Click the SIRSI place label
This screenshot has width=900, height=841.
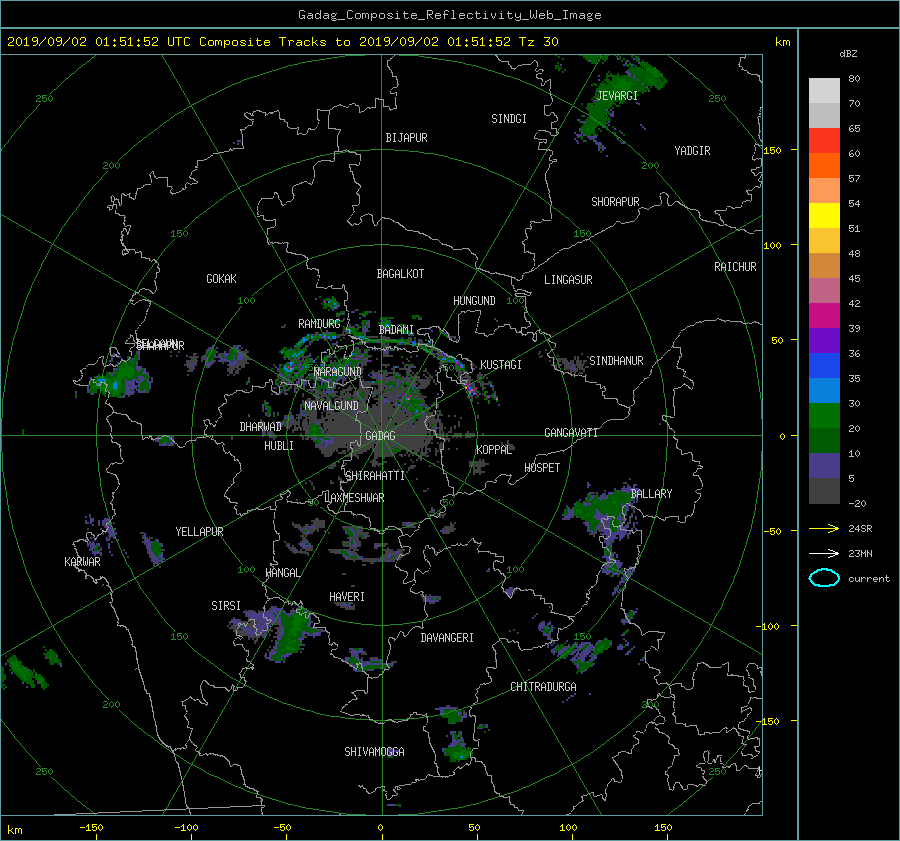[x=226, y=606]
